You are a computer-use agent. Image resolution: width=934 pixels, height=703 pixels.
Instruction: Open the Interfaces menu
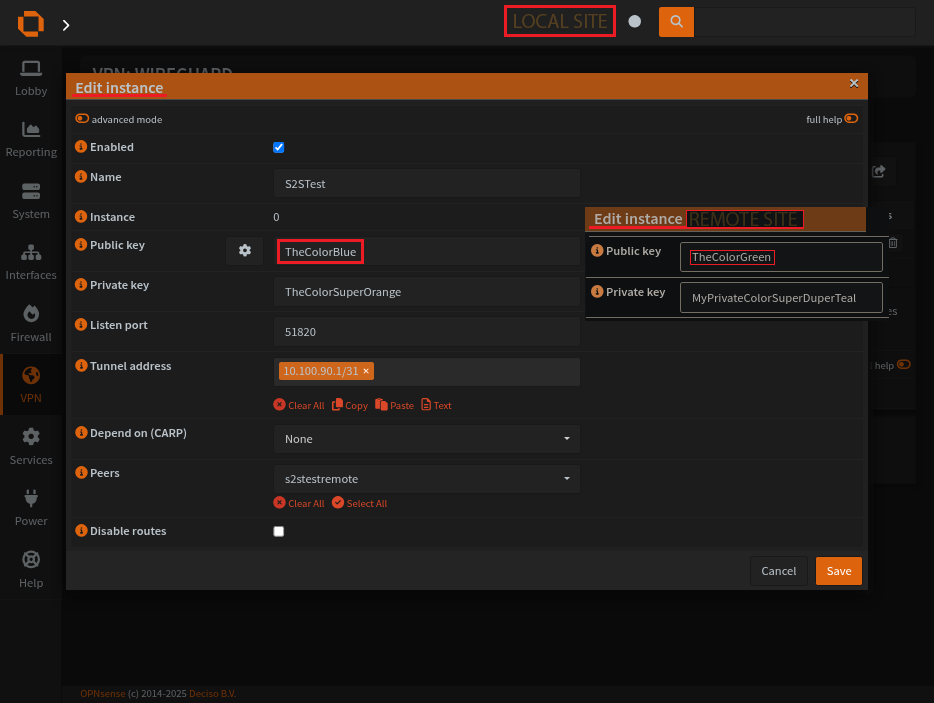coord(31,262)
